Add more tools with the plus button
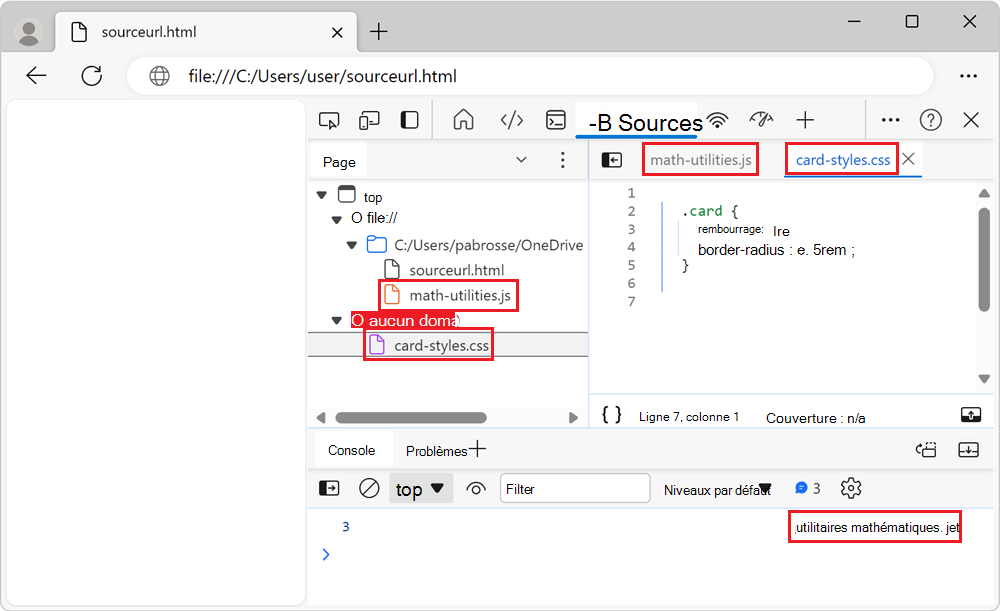This screenshot has height=611, width=1000. point(805,119)
